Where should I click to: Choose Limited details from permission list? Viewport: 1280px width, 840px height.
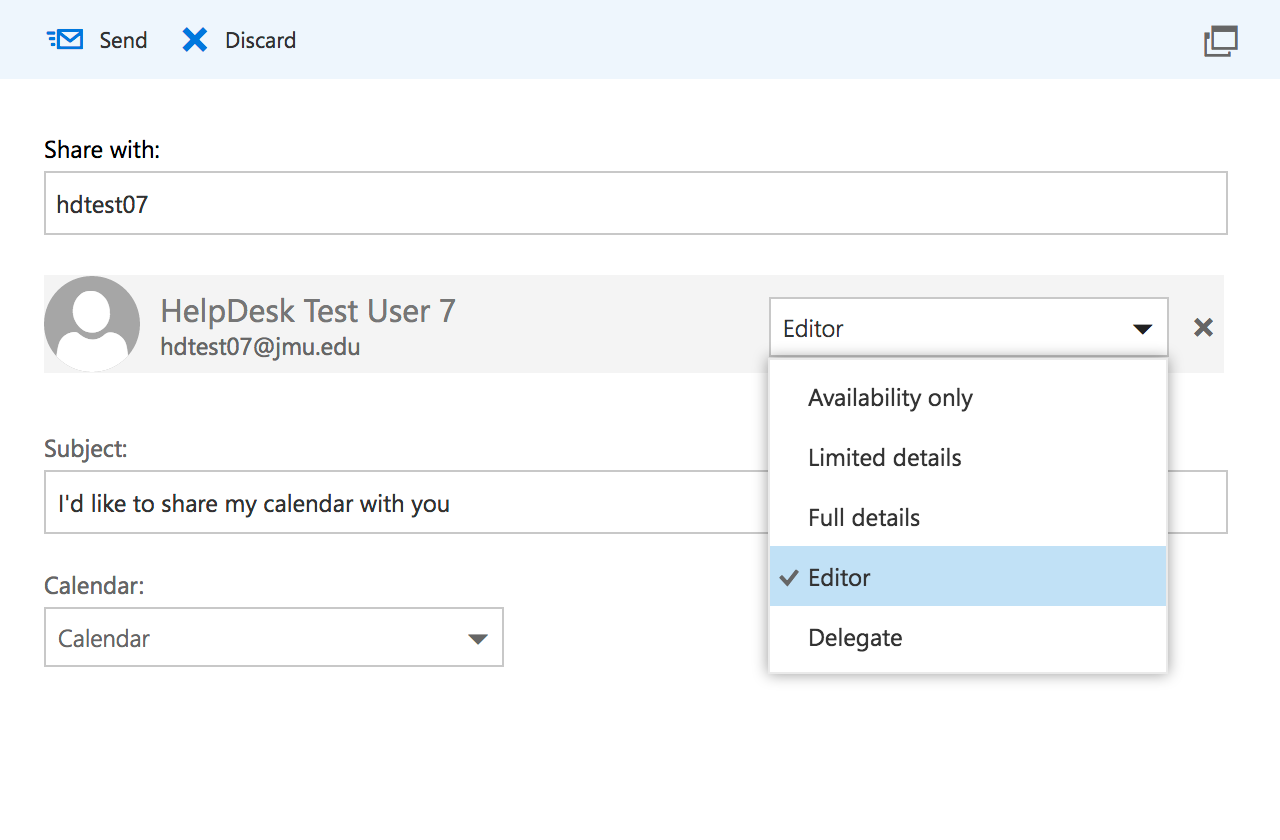pyautogui.click(x=884, y=458)
